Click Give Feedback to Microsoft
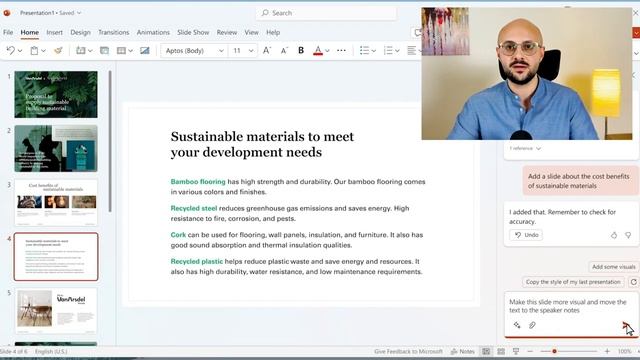The image size is (640, 360). [x=408, y=351]
